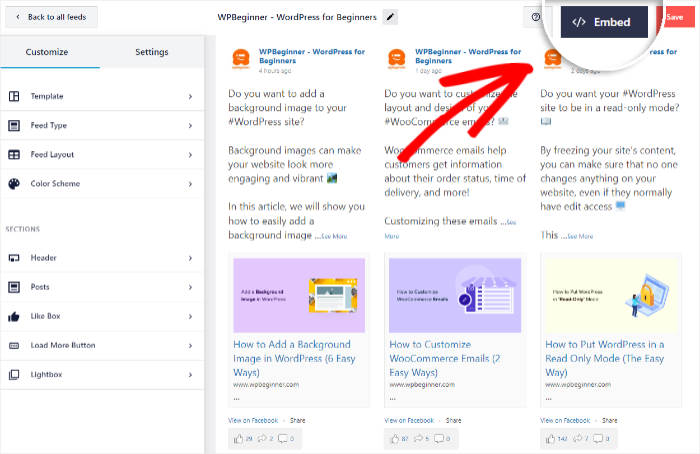Screen dimensions: 700x454
Task: Switch to the Customize tab
Action: pos(47,52)
